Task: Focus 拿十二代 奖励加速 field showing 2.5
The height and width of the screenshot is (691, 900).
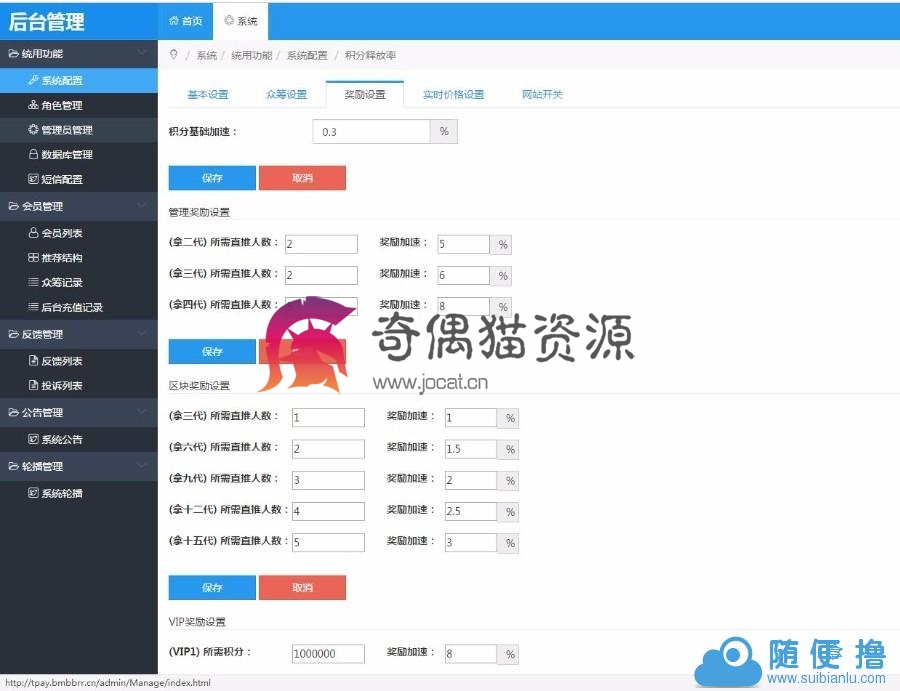Action: 471,511
